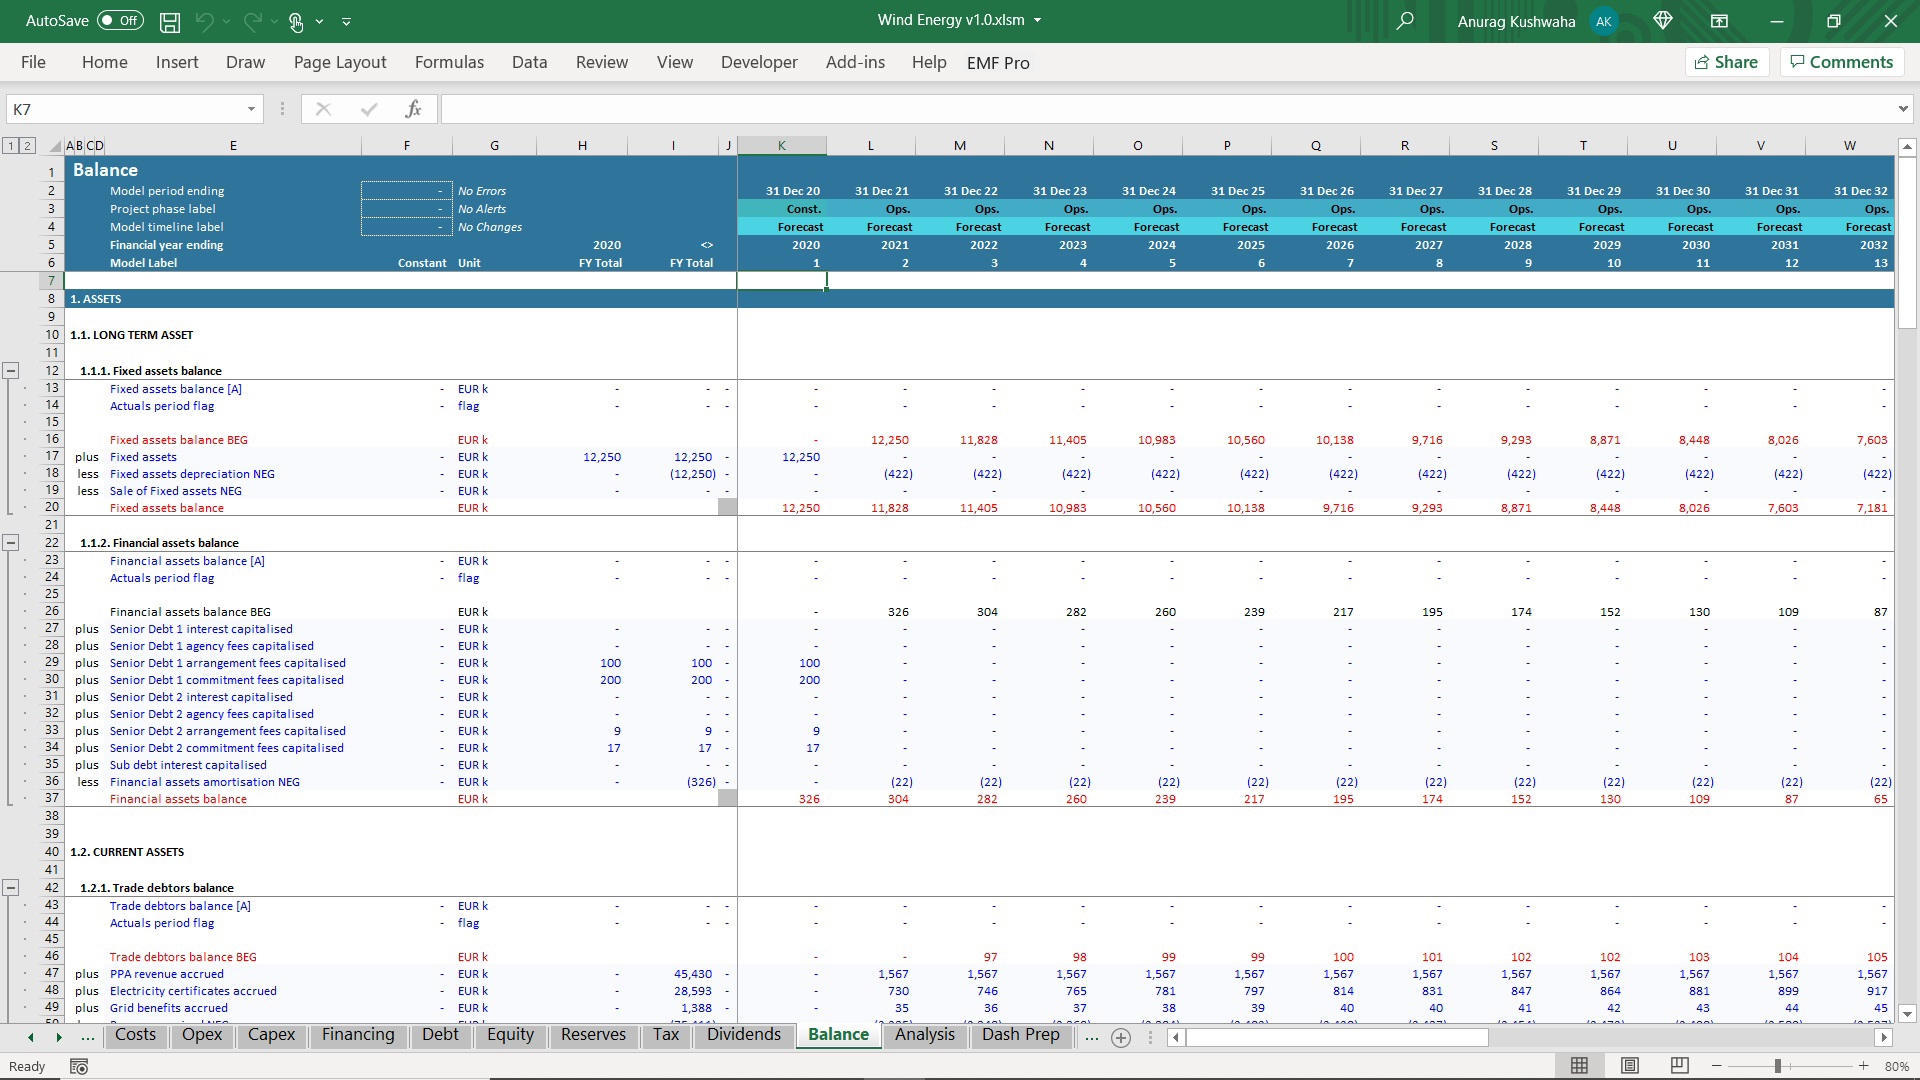This screenshot has height=1080, width=1920.
Task: Toggle the AutoSave switch
Action: tap(121, 21)
